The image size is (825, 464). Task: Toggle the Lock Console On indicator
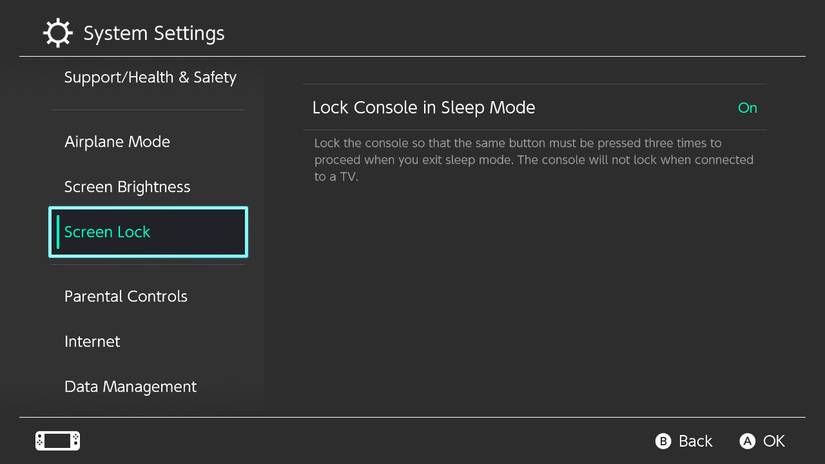coord(747,108)
